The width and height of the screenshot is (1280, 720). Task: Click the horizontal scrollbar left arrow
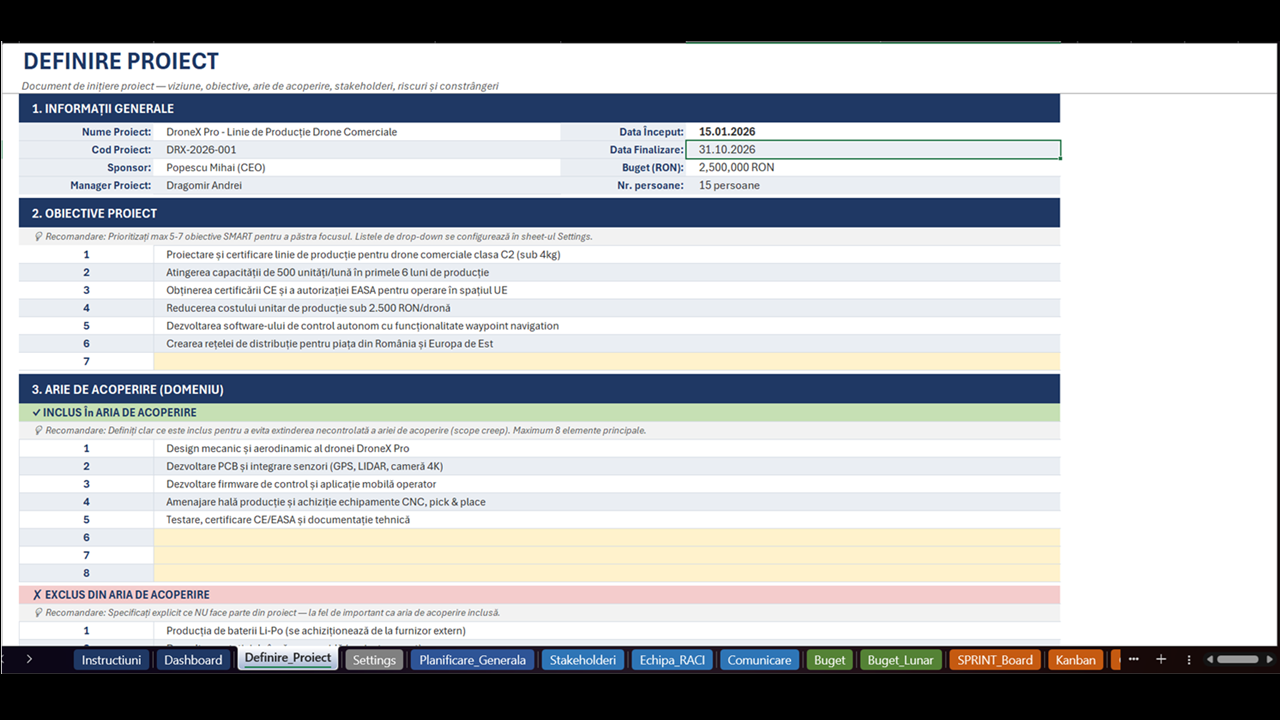(x=1209, y=659)
